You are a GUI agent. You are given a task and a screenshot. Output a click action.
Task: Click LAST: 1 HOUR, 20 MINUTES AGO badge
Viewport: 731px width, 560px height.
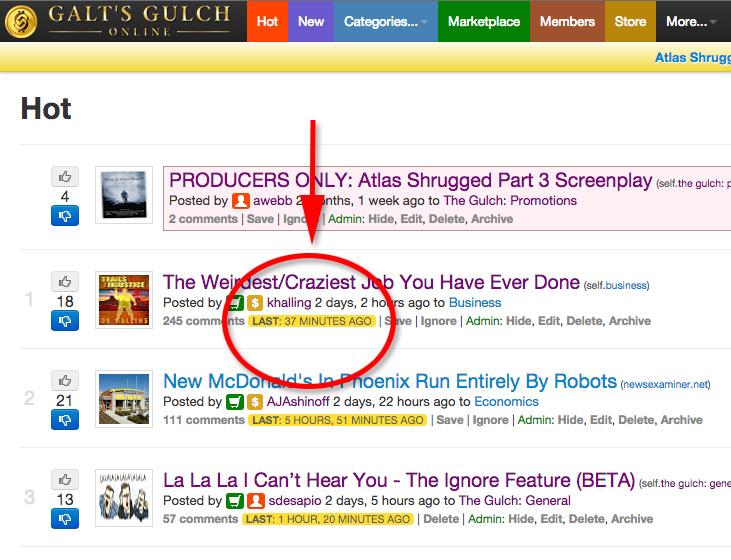click(328, 519)
